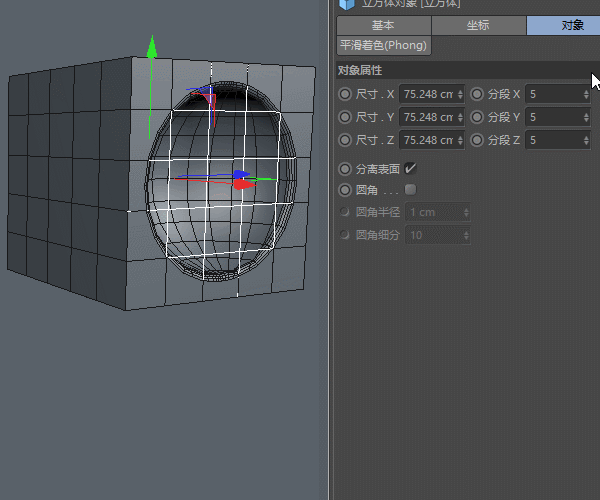Uncheck the 分离表面 checkbox

pos(410,168)
